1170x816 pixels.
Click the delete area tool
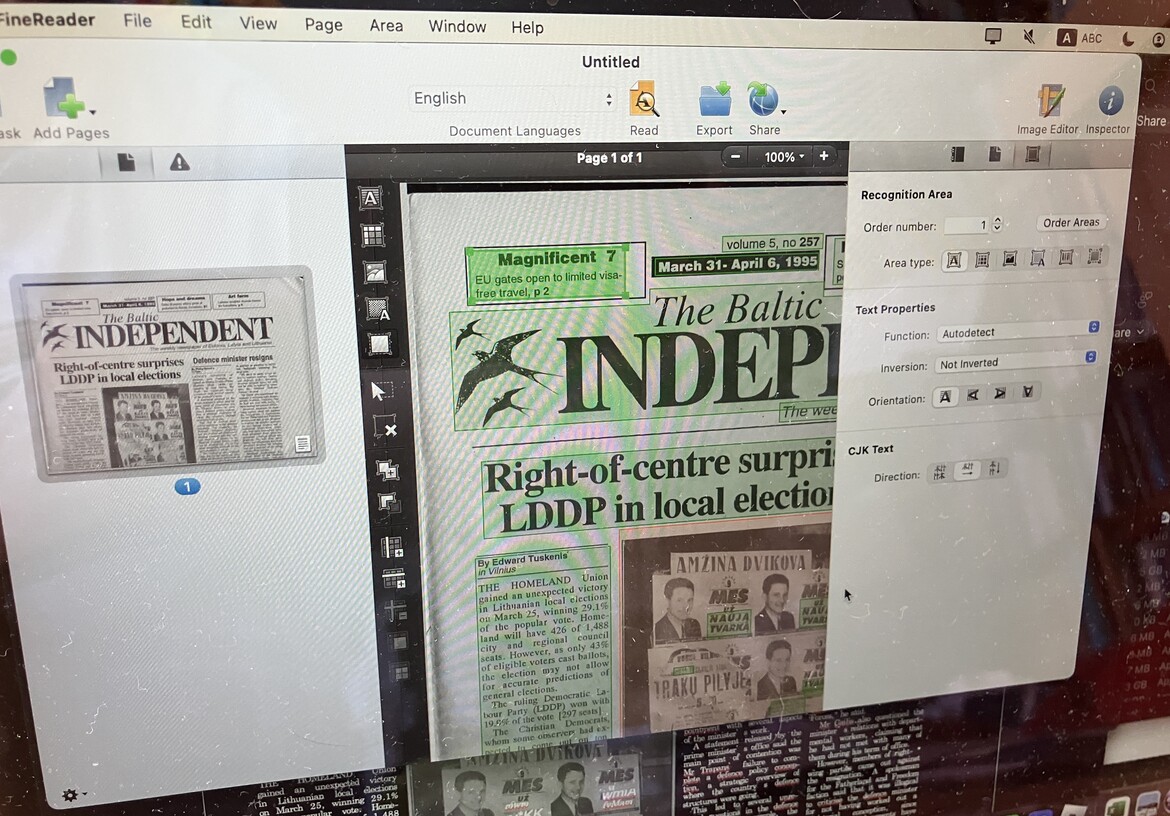coord(384,428)
